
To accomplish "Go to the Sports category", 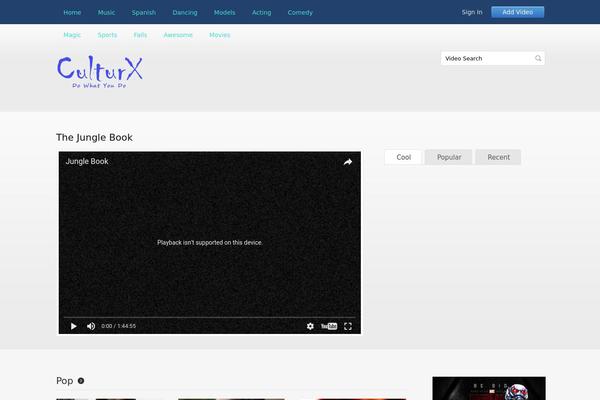I will [x=107, y=35].
